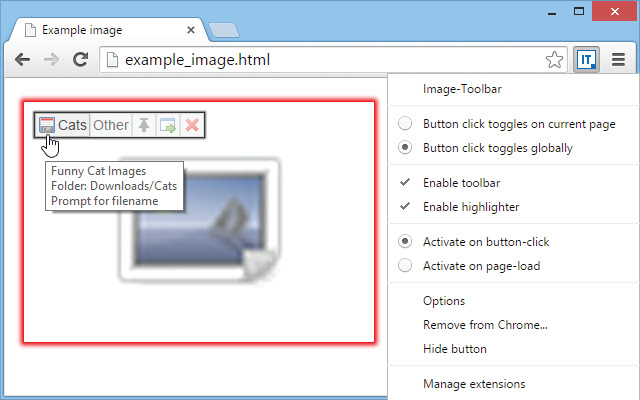Save image to Cats folder
The width and height of the screenshot is (640, 400).
click(x=63, y=125)
